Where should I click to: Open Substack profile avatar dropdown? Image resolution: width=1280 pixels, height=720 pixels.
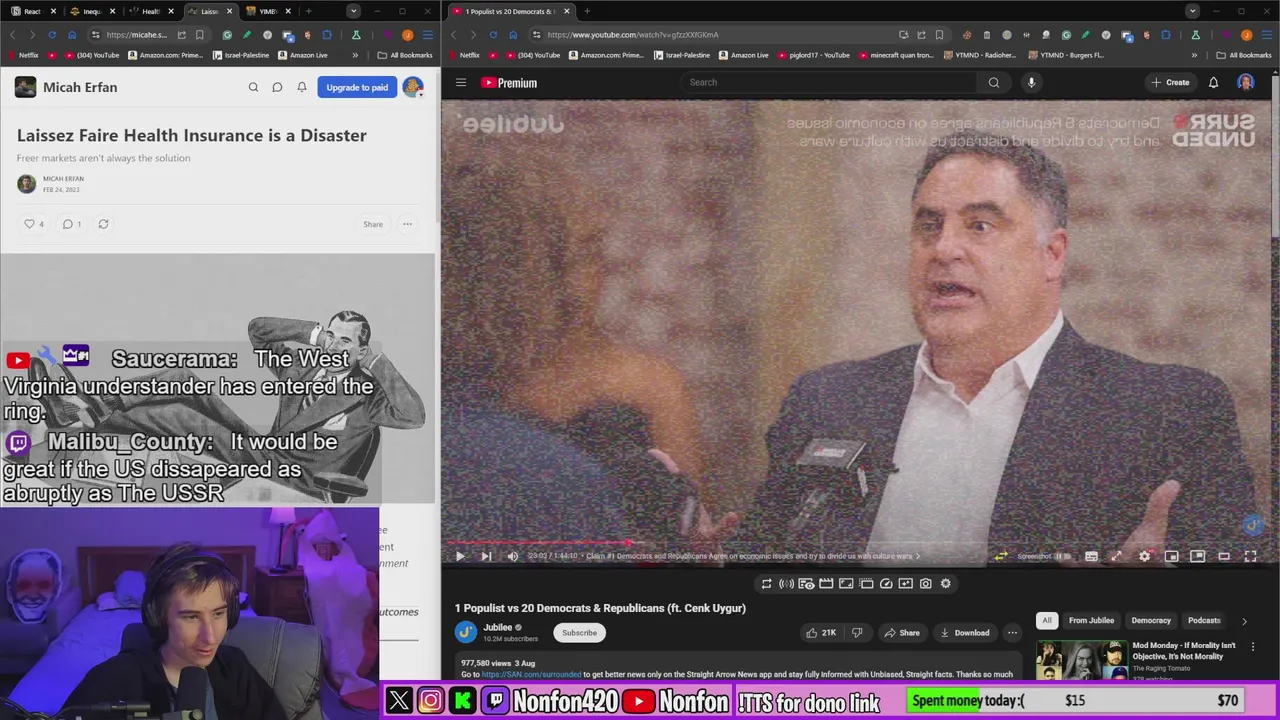(413, 87)
